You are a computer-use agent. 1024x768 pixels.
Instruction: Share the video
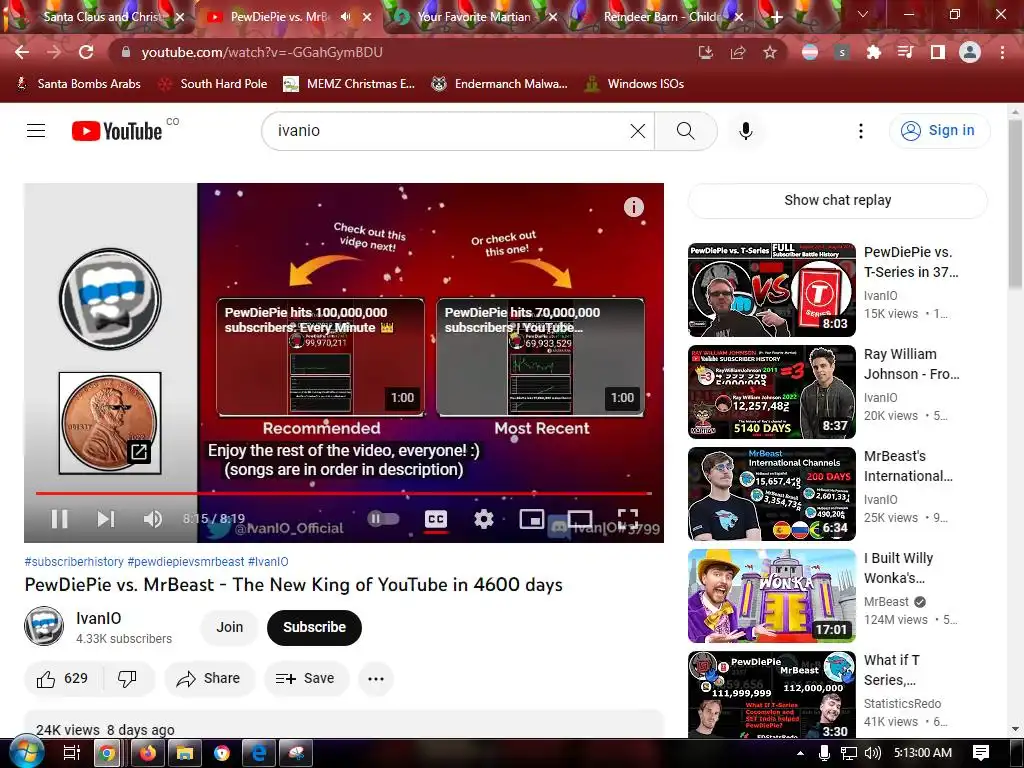208,679
